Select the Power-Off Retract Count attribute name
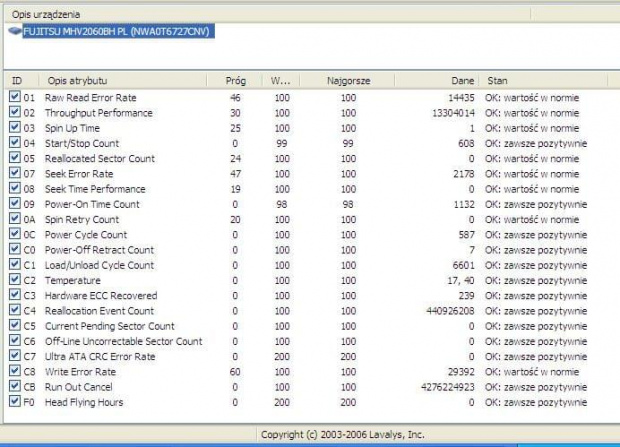The height and width of the screenshot is (447, 620). 99,250
